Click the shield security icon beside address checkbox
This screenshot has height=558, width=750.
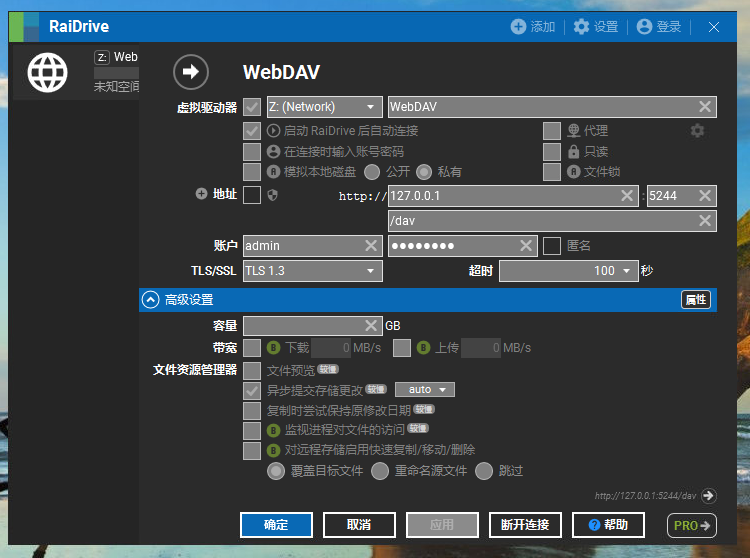(272, 195)
